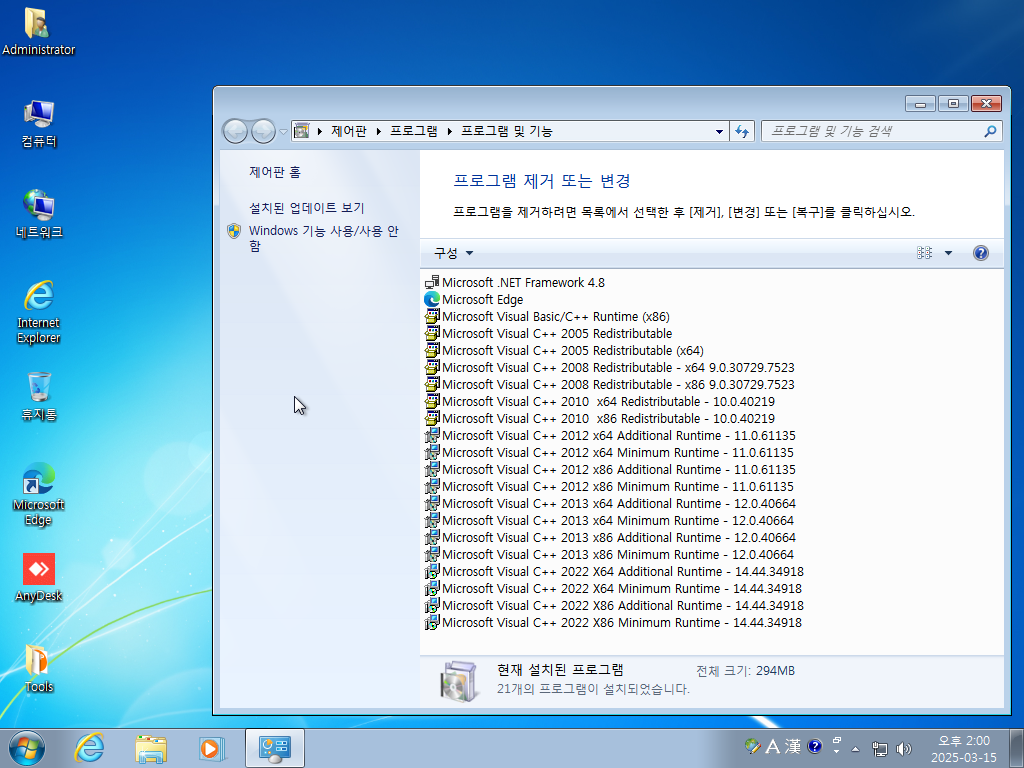
Task: Open 제어판 홈 link
Action: [275, 172]
